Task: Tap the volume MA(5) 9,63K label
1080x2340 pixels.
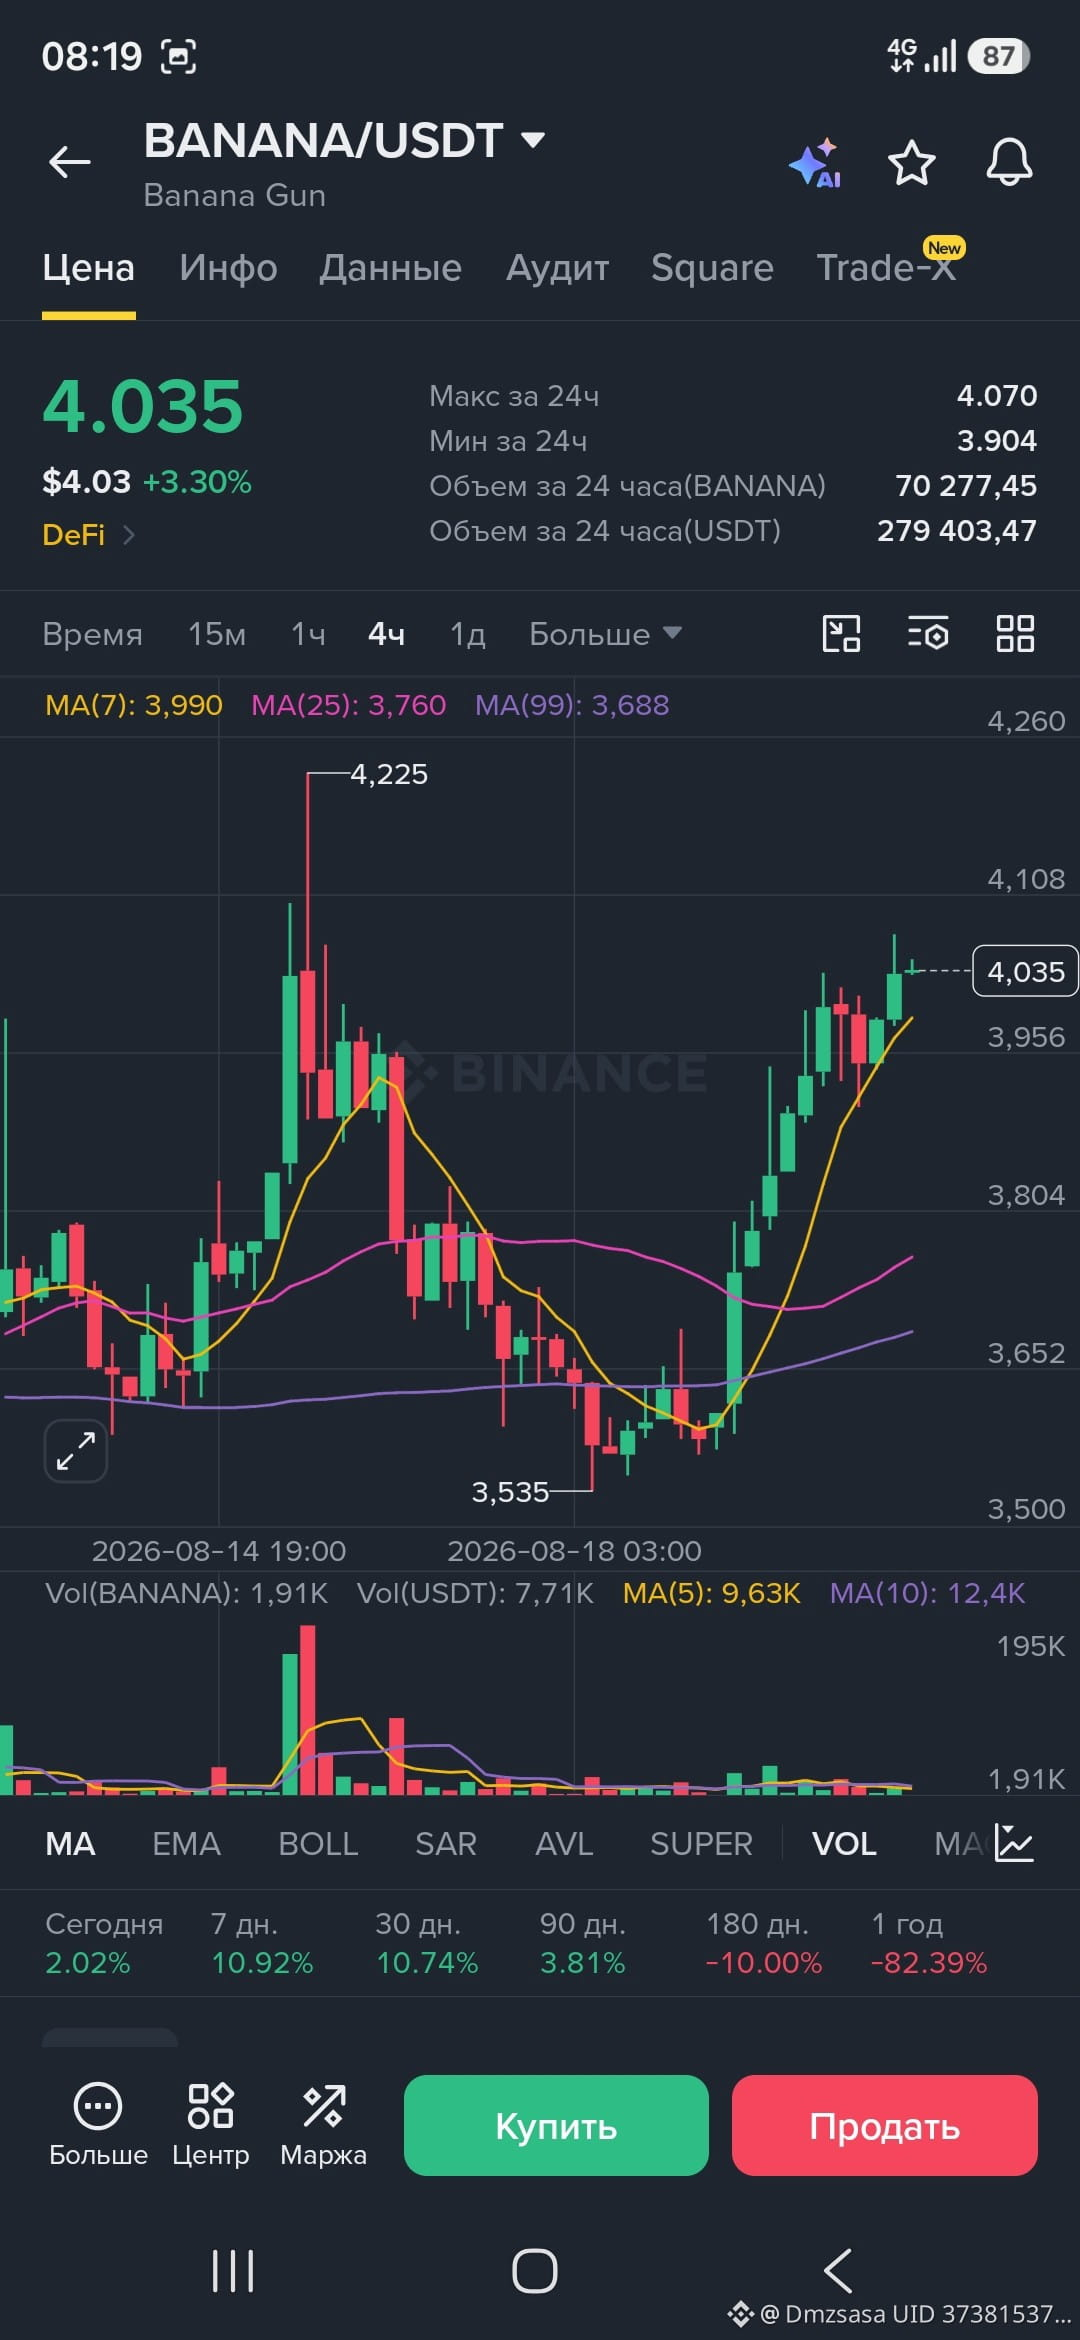Action: (x=711, y=1593)
